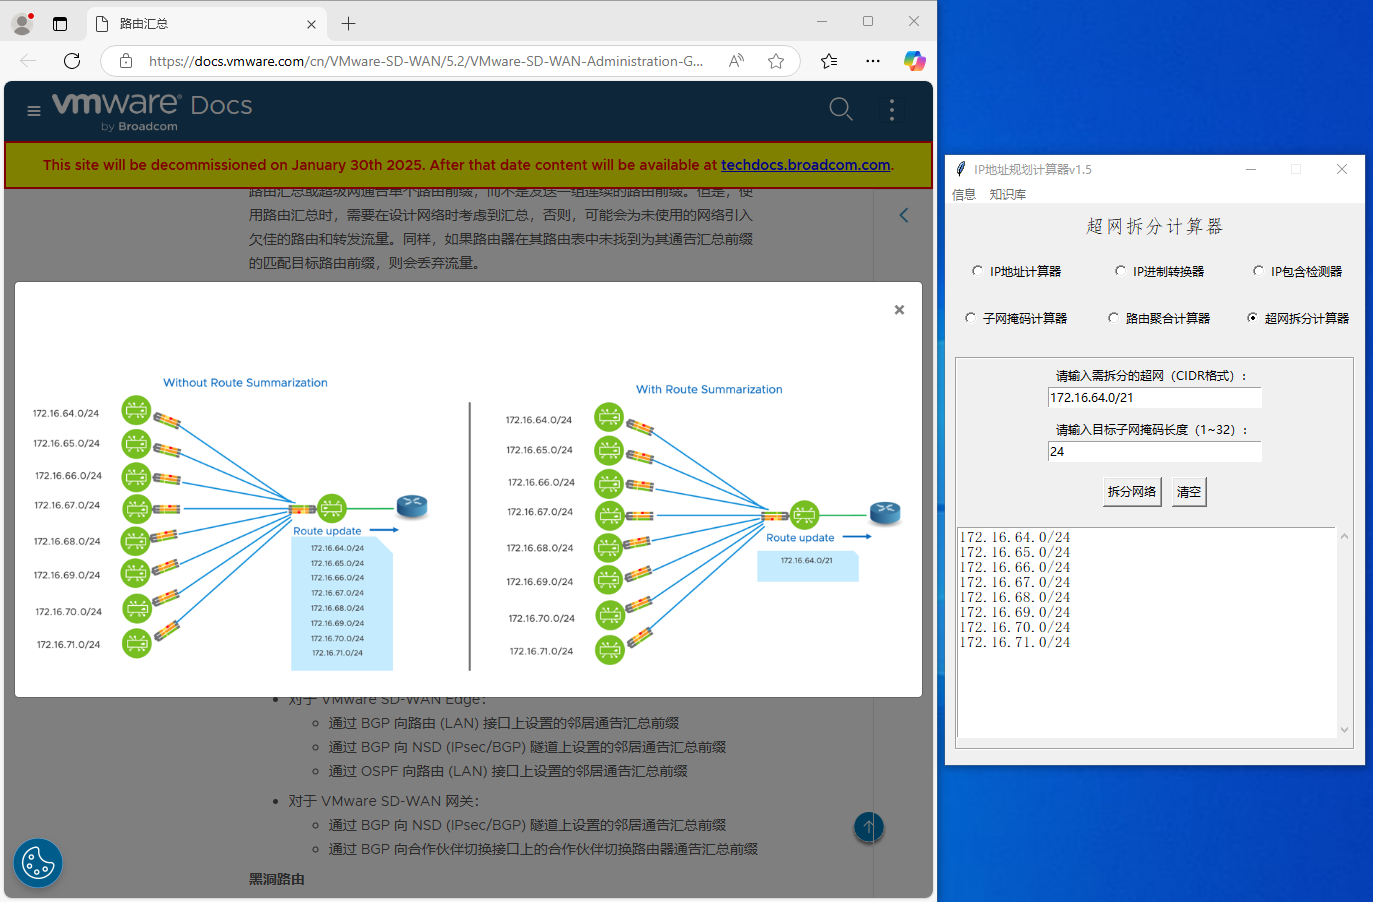Minimize the browser window

coord(822,21)
